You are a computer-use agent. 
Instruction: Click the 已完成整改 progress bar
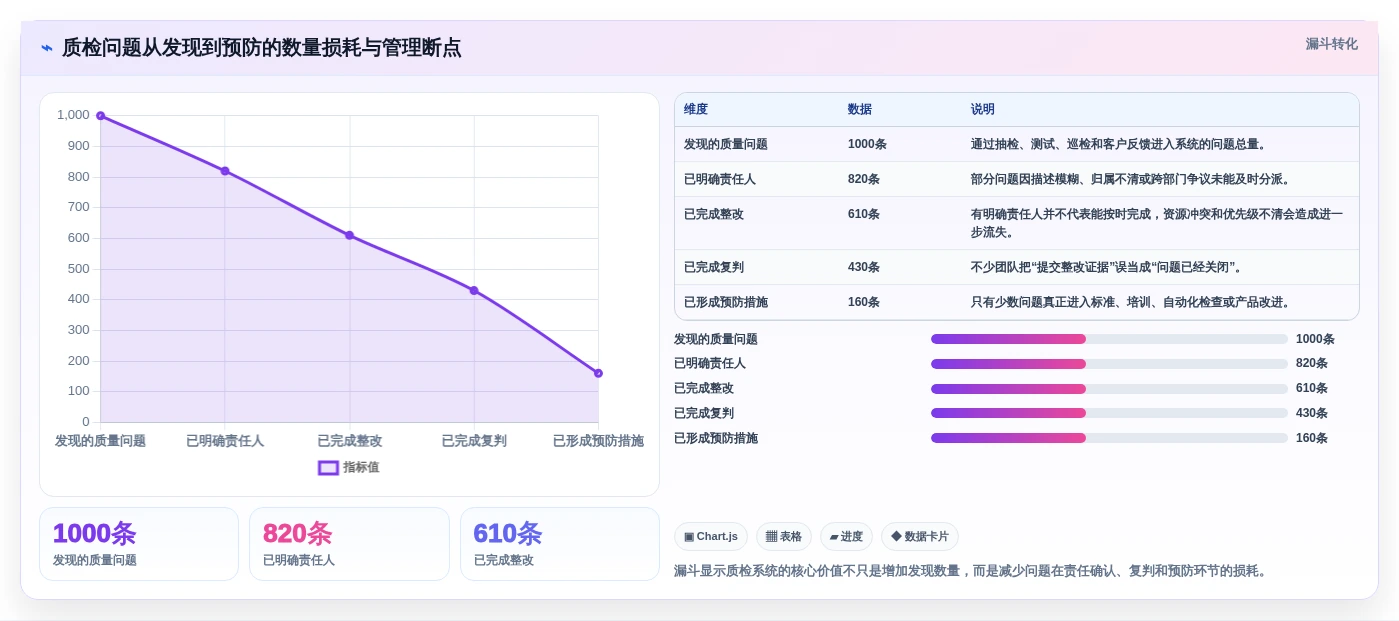[x=1109, y=389]
